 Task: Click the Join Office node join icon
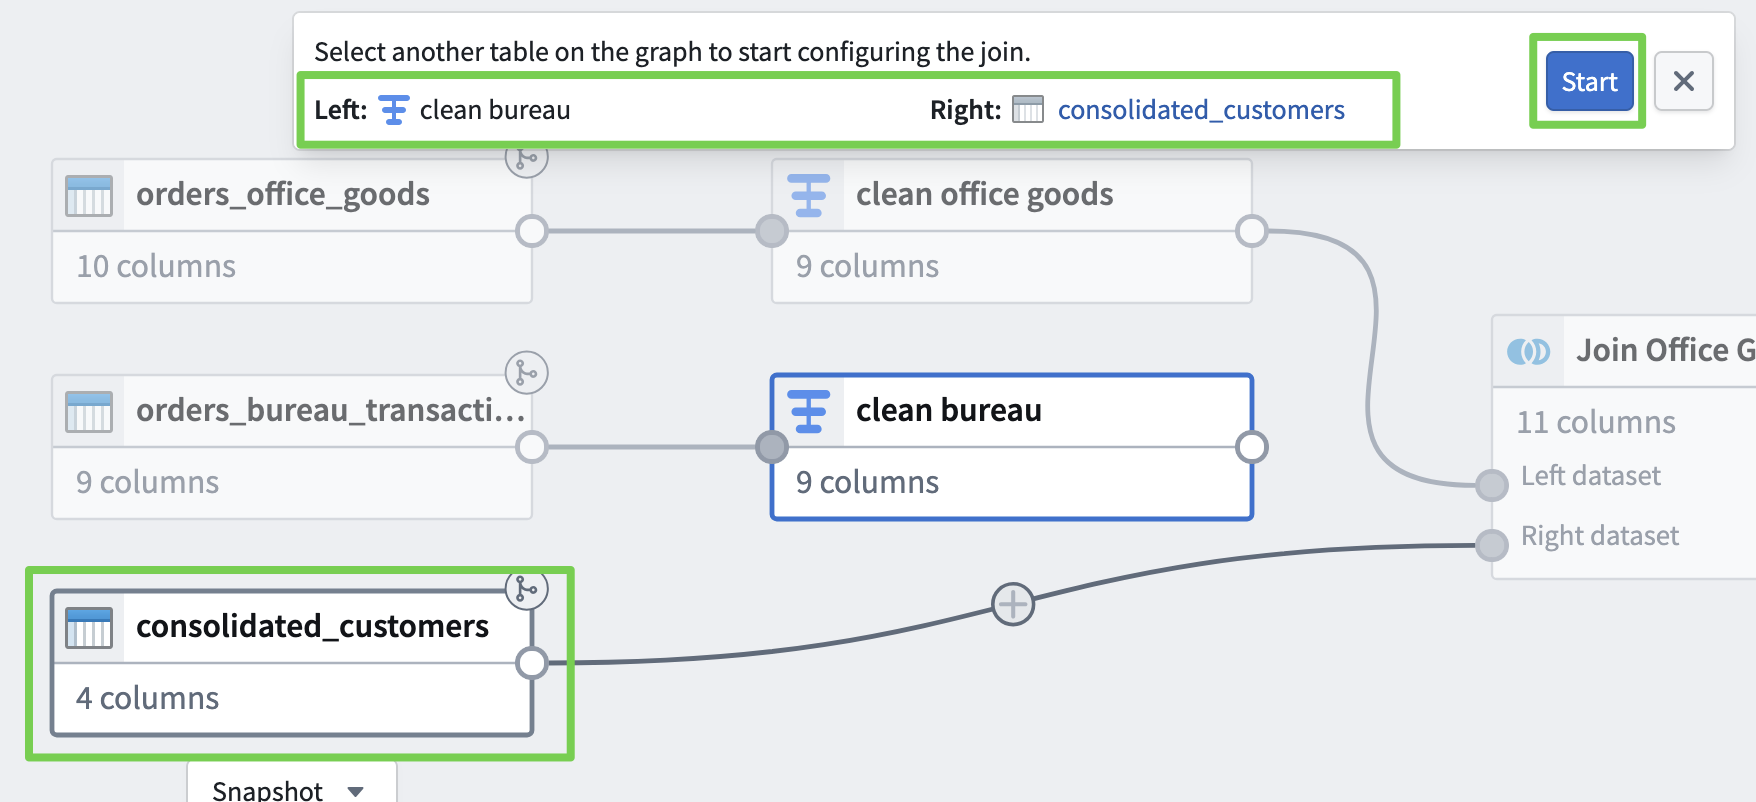(x=1528, y=351)
